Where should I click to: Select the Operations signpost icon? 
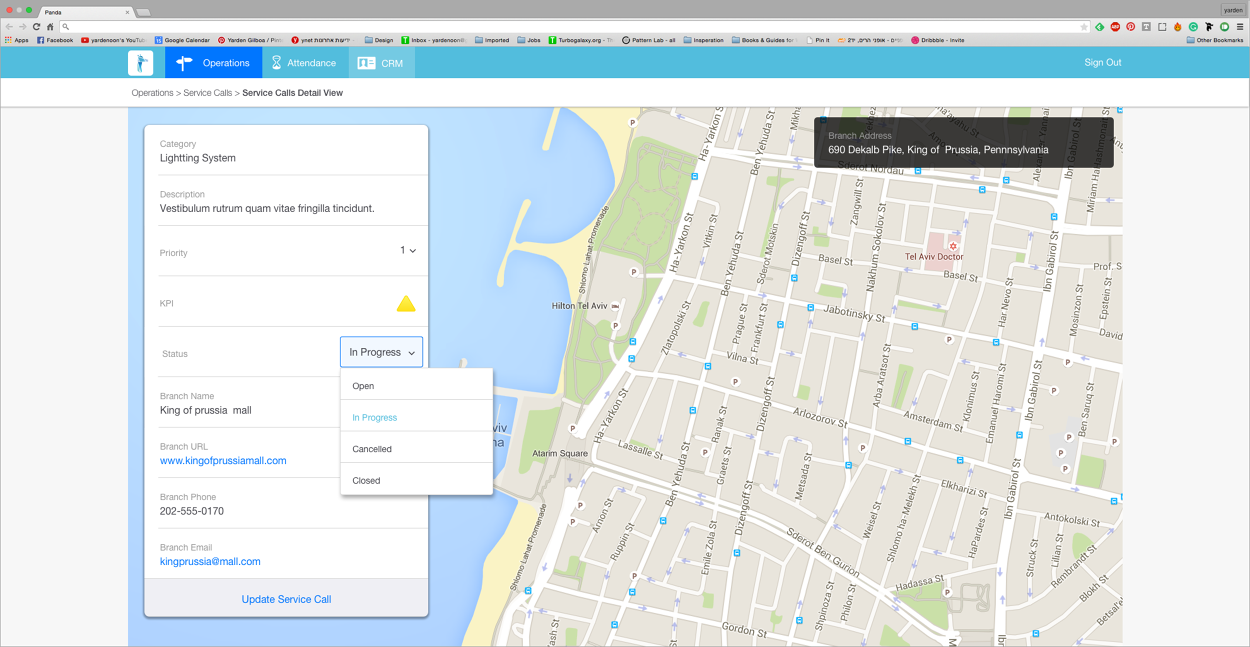click(x=184, y=62)
